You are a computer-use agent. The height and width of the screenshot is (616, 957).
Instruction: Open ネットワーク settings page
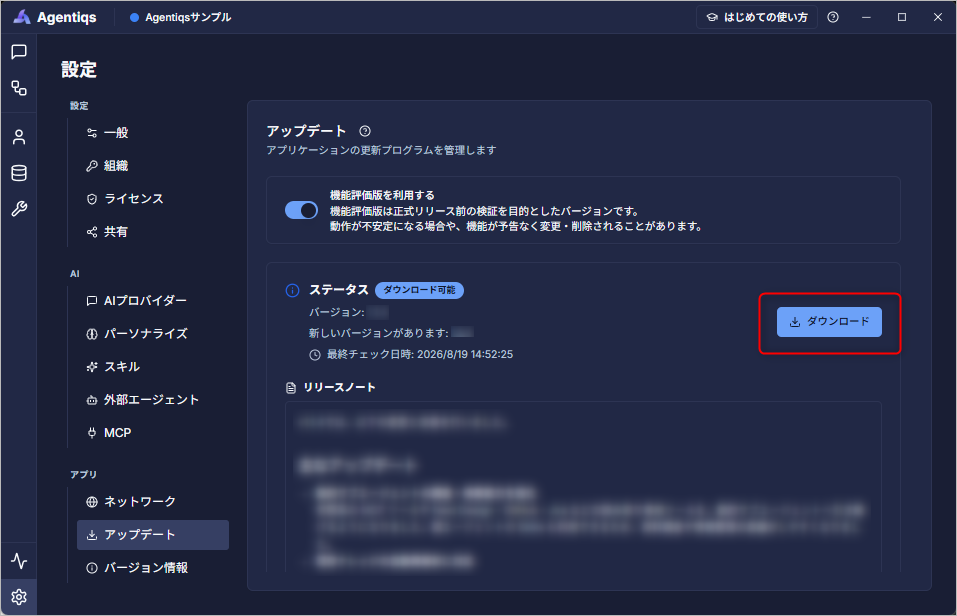pos(153,502)
